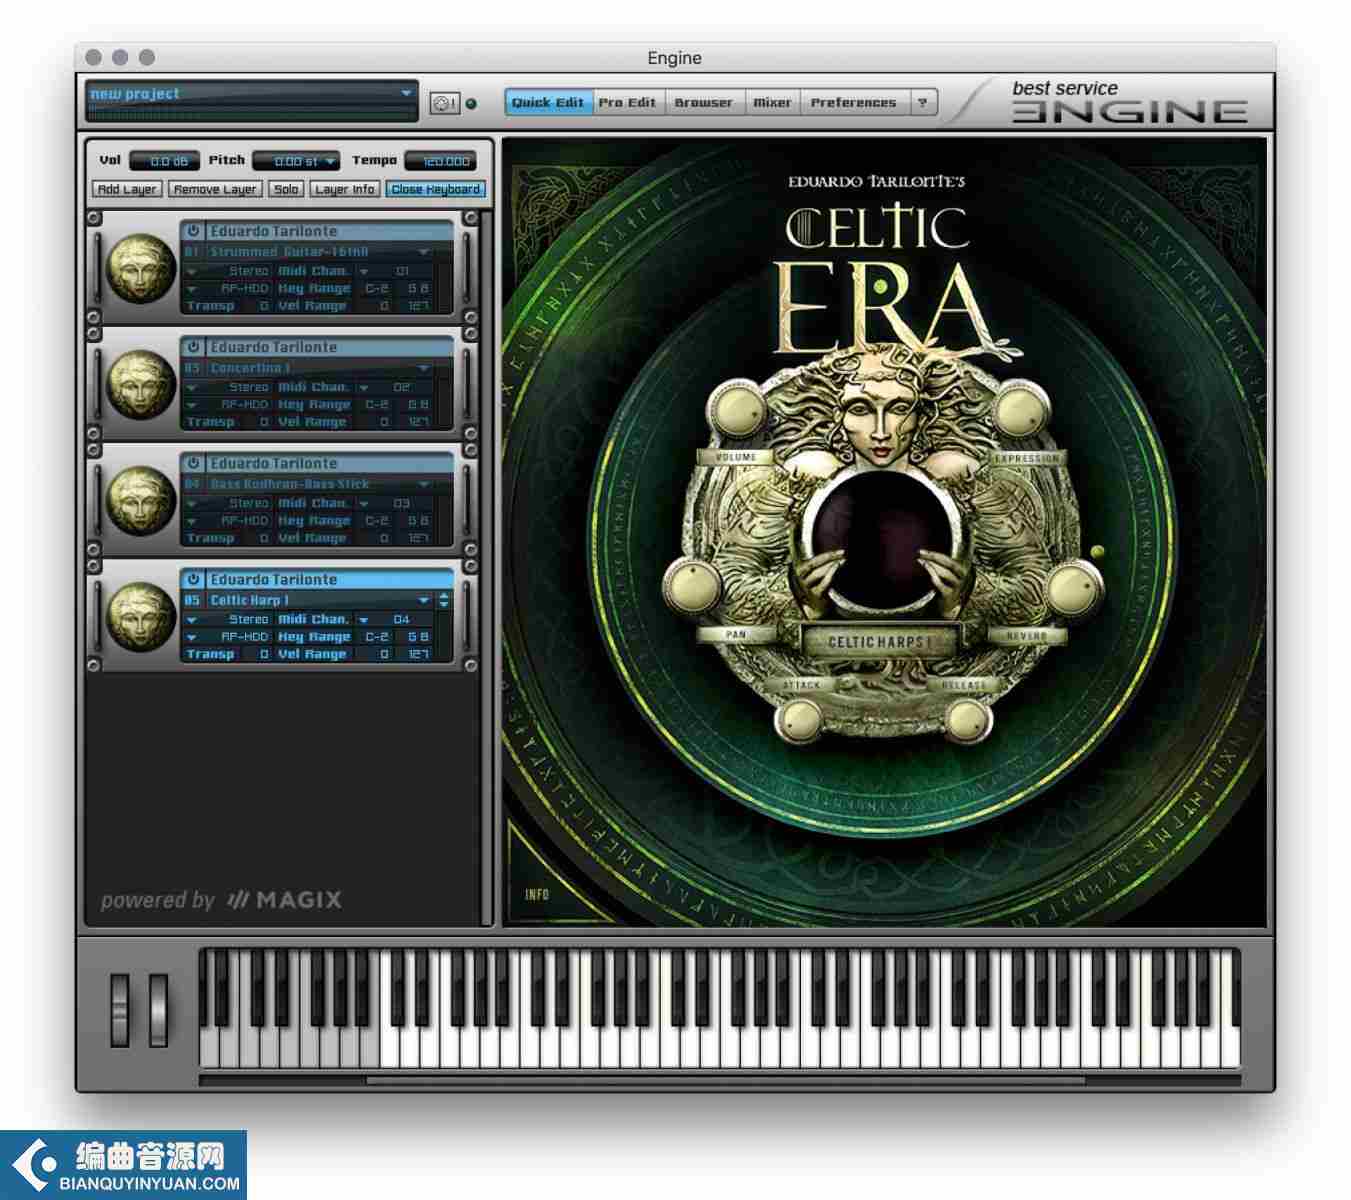
Task: Click the pitch bend wheel beside keyboard
Action: [120, 1009]
